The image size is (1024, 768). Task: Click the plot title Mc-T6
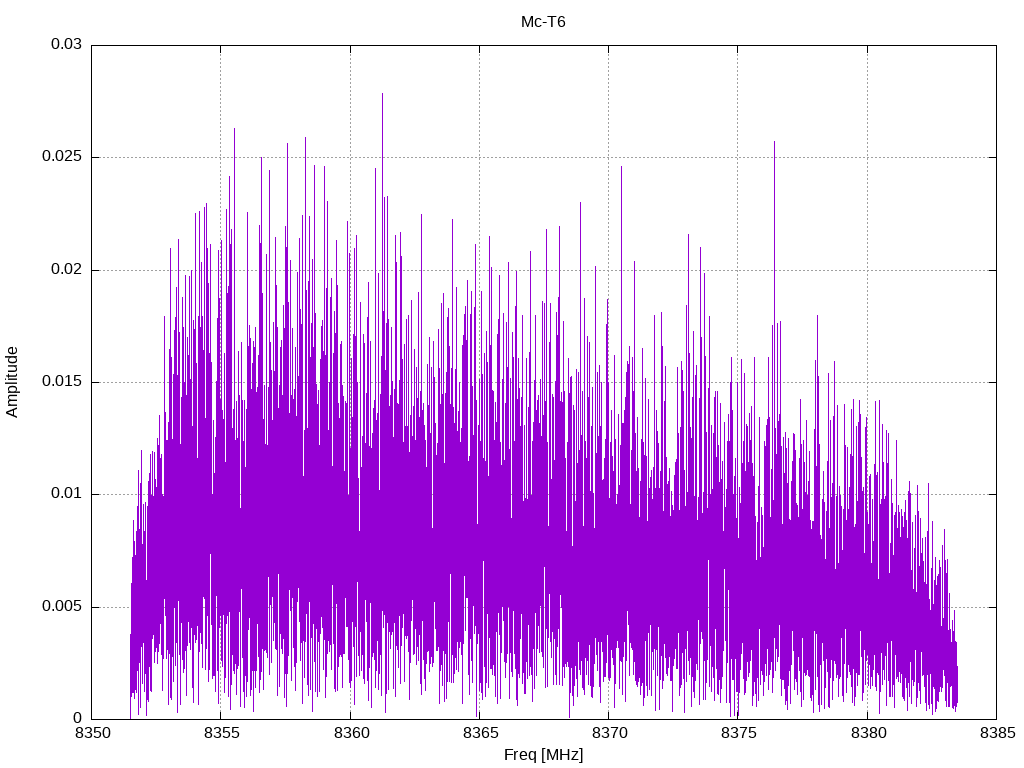pyautogui.click(x=543, y=22)
